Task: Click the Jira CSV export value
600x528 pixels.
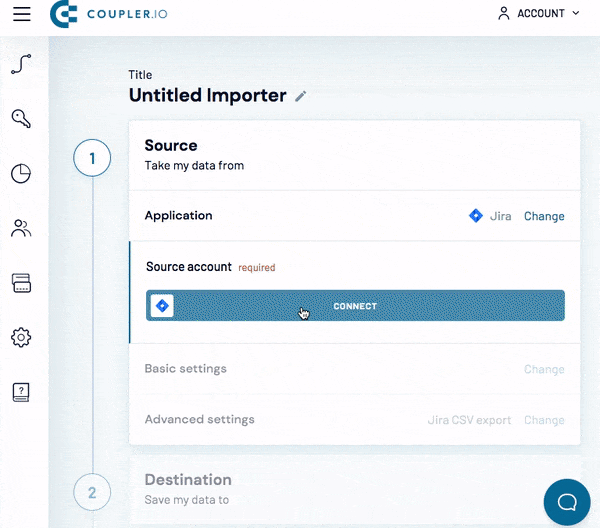Action: coord(469,420)
